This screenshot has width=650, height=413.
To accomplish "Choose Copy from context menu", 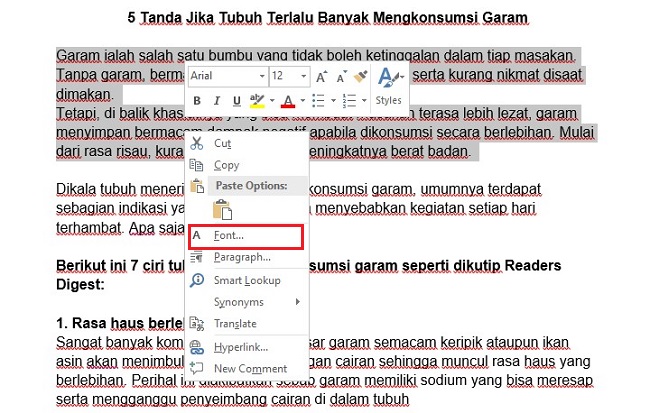I will coord(226,165).
